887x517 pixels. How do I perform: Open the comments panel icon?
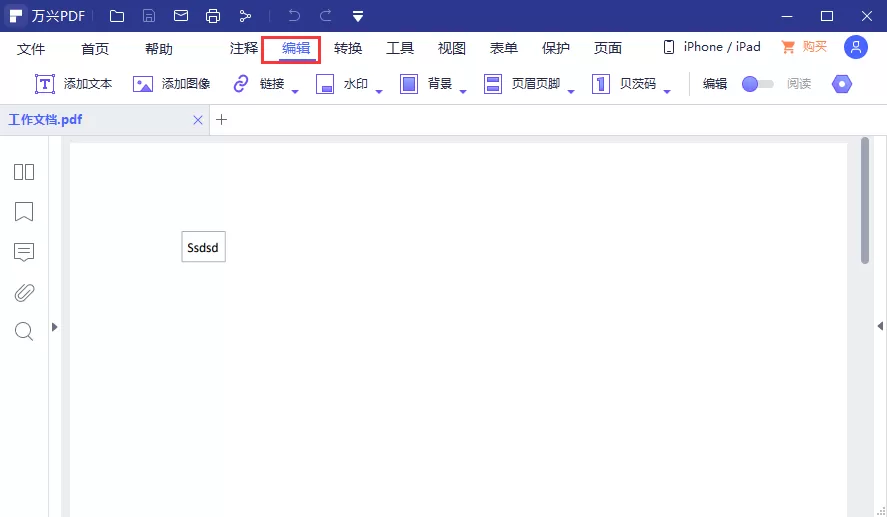tap(24, 252)
